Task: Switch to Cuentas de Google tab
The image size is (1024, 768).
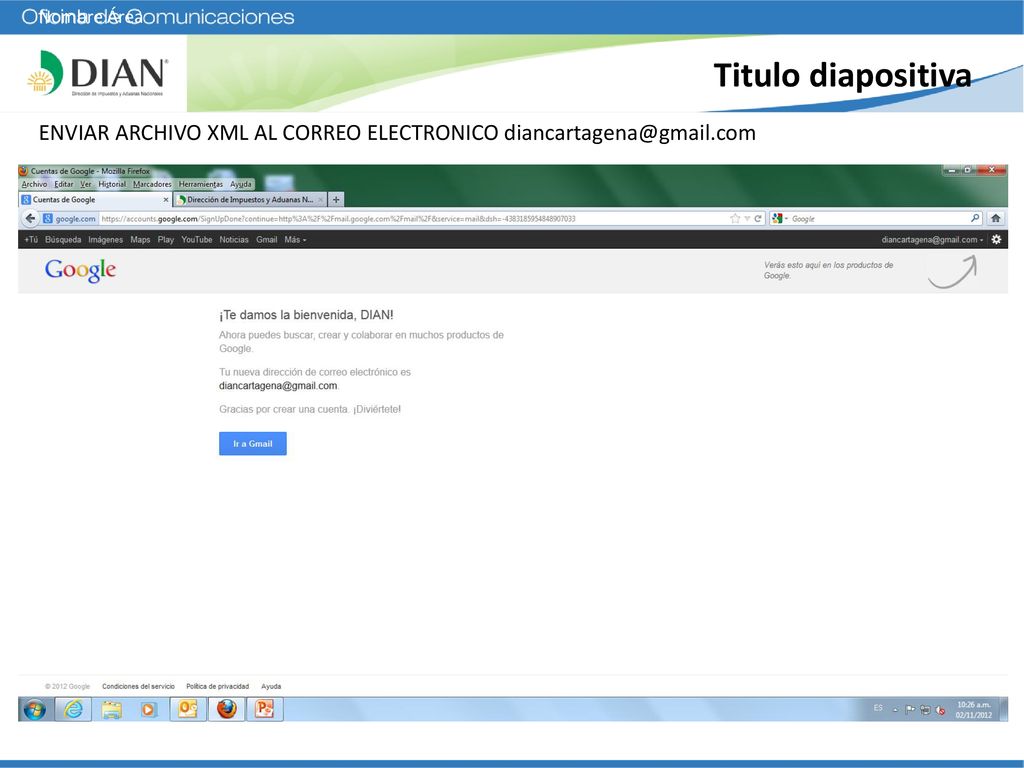Action: click(x=95, y=200)
